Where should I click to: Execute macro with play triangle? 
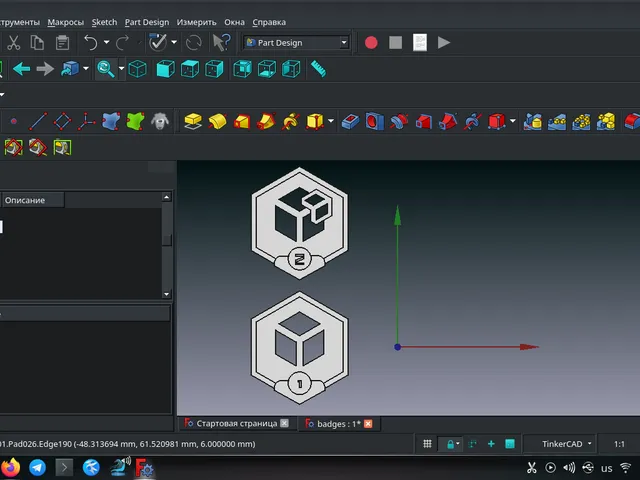[x=444, y=42]
